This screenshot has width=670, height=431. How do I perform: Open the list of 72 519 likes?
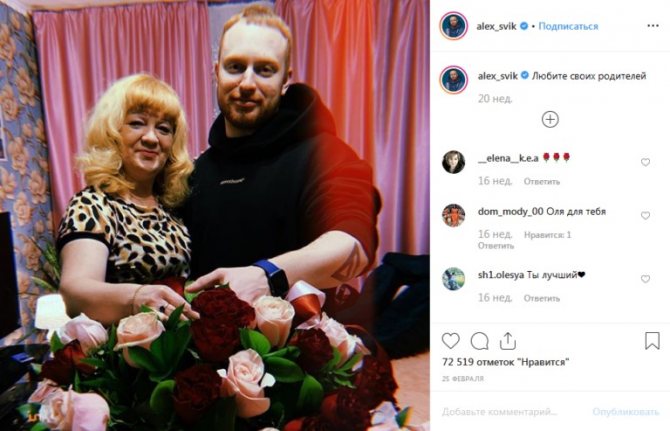click(x=506, y=362)
